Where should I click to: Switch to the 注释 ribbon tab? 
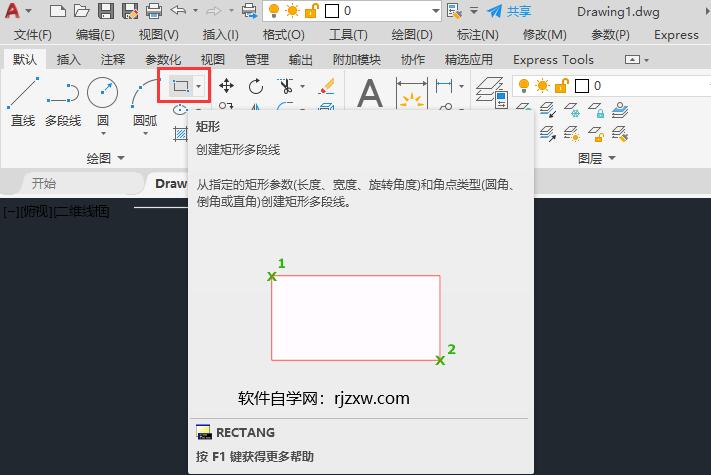(x=113, y=59)
